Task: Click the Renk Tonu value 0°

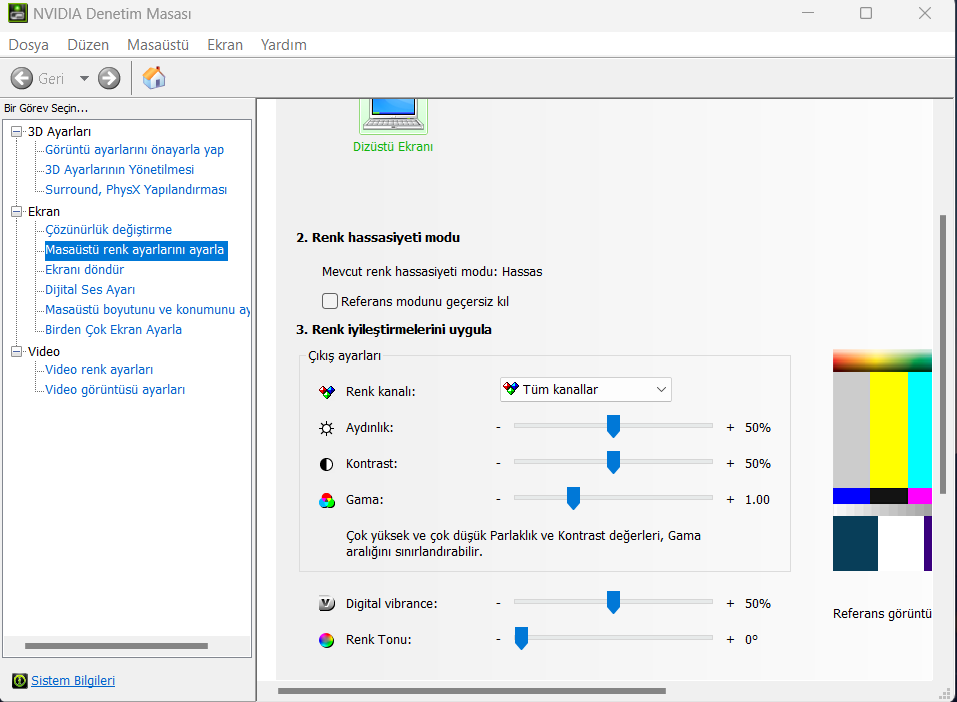Action: (x=751, y=639)
